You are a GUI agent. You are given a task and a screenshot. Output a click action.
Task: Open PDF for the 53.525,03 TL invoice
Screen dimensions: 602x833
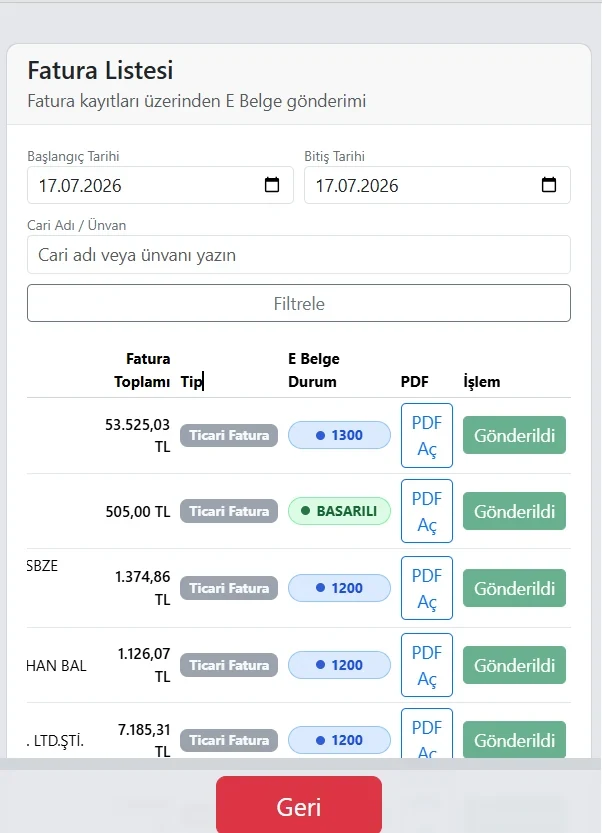[x=427, y=436]
